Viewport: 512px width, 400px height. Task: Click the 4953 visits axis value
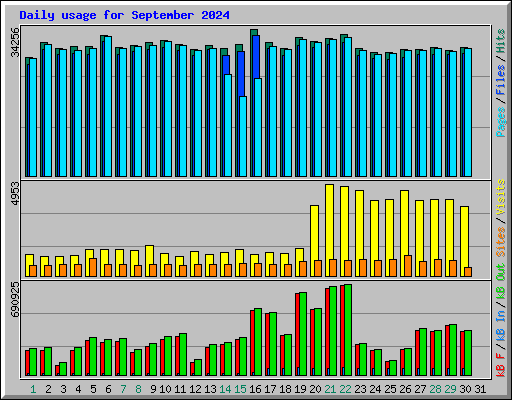click(x=15, y=193)
